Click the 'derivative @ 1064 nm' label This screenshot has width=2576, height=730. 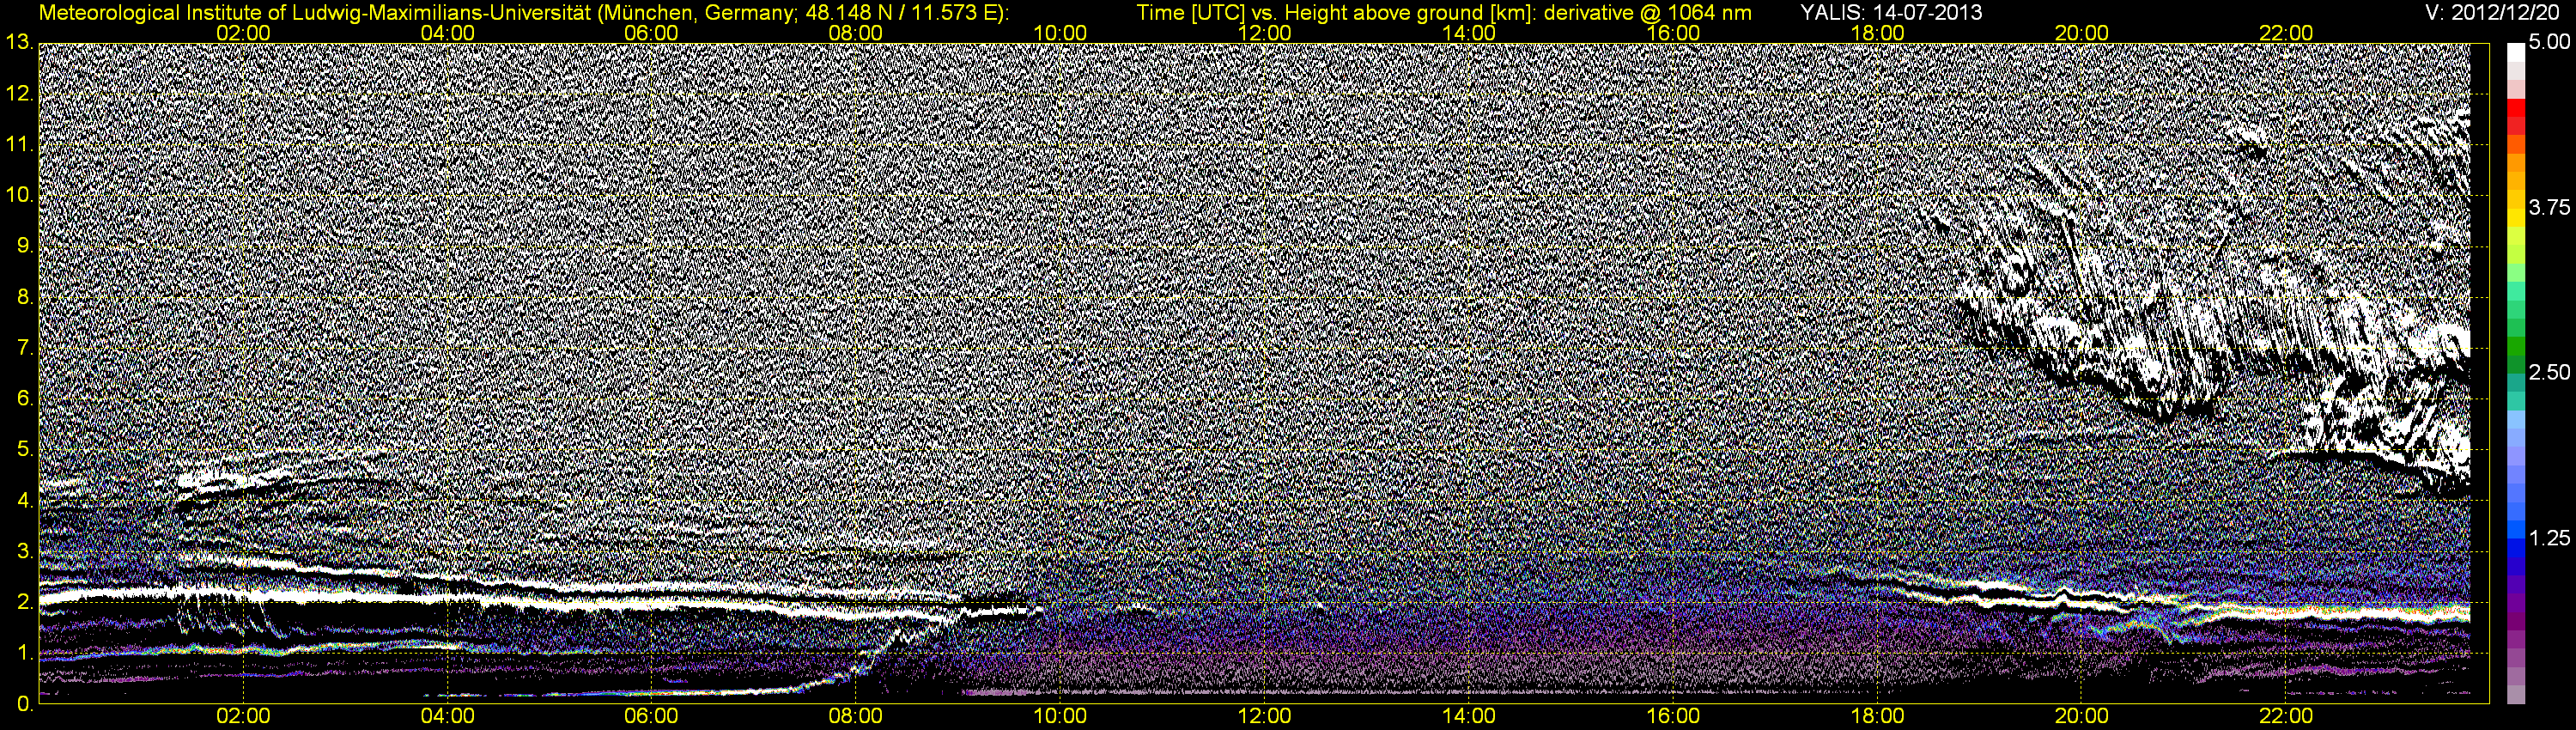point(1648,13)
